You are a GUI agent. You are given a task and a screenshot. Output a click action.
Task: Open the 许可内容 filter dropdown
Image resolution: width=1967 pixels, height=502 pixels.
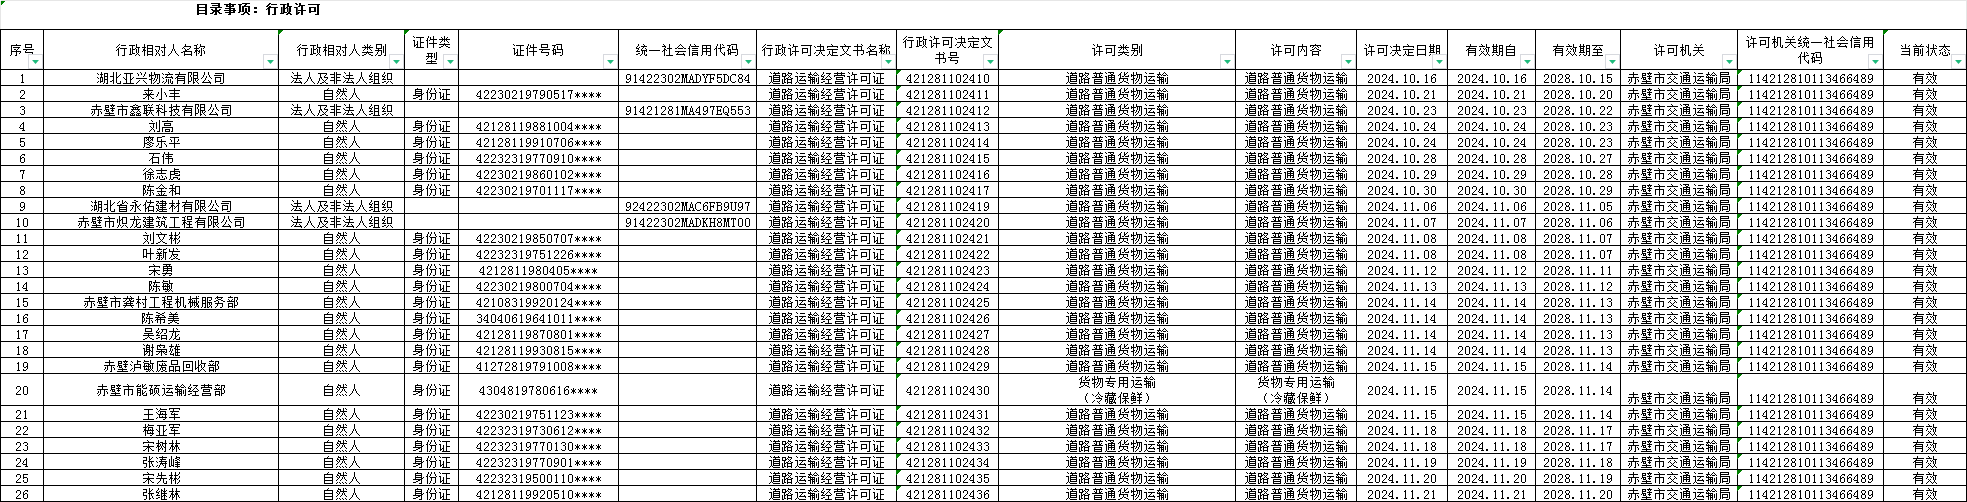1349,62
